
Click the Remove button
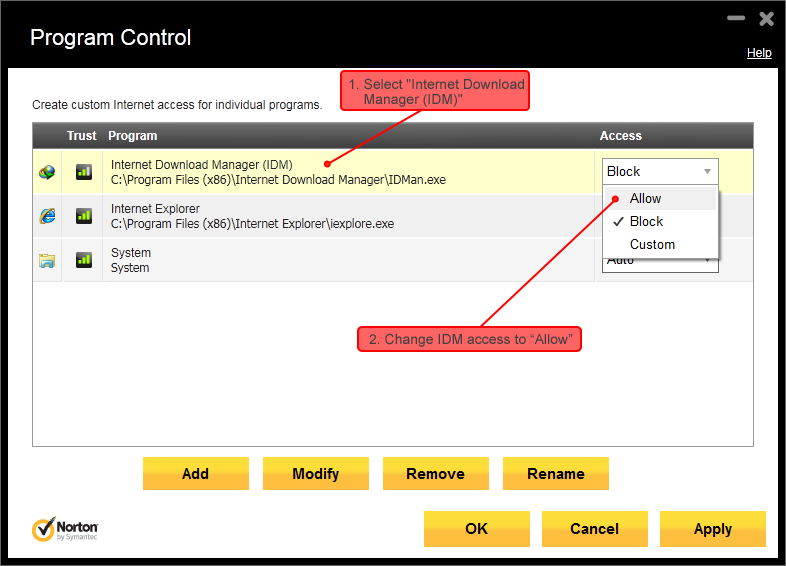tap(436, 474)
